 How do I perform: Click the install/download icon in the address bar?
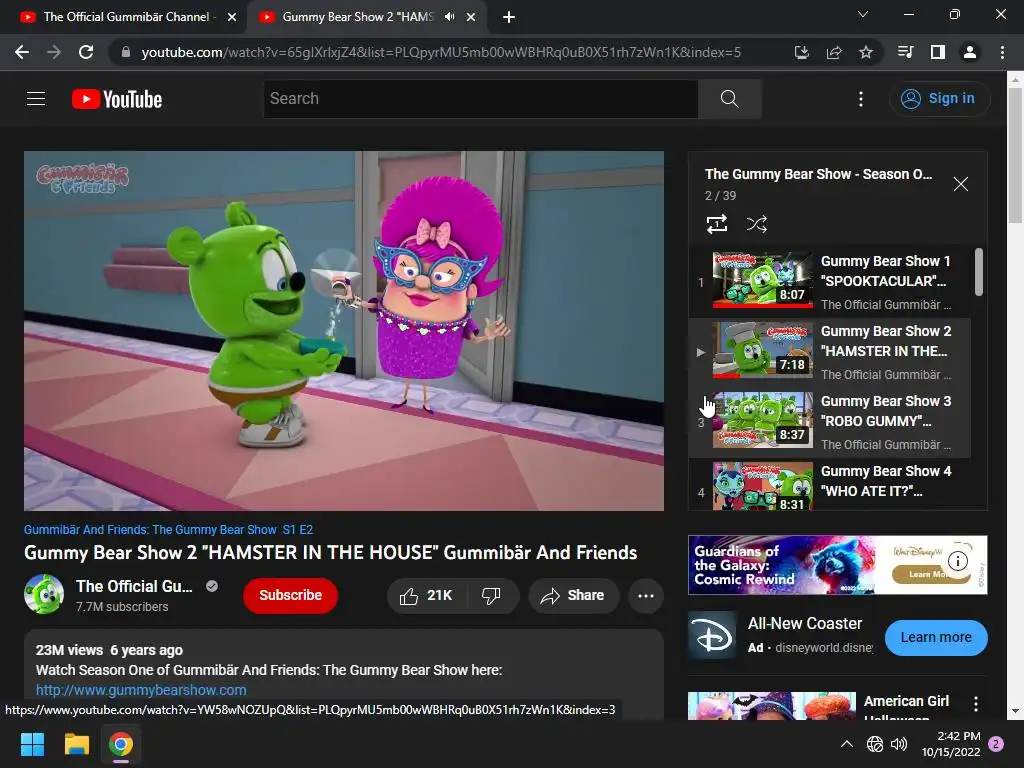802,52
